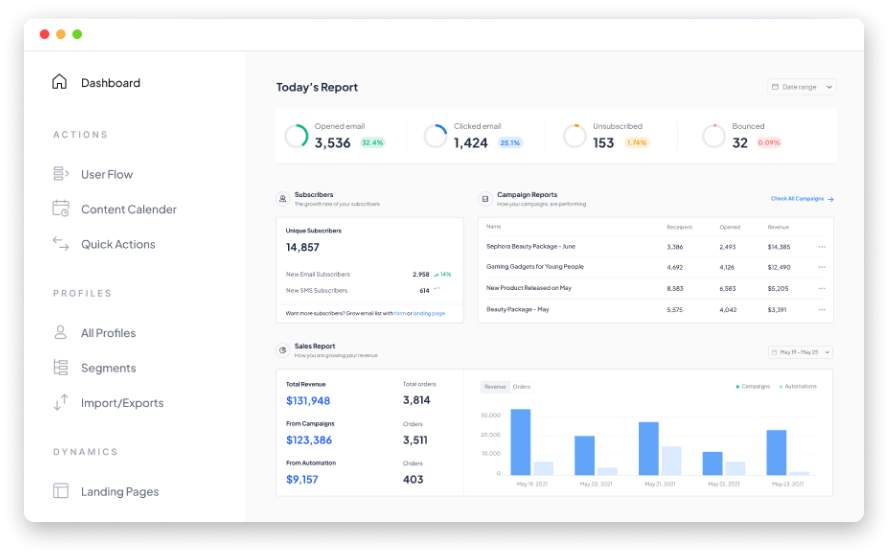The height and width of the screenshot is (556, 892).
Task: Click the All Profiles person icon
Action: coord(60,332)
